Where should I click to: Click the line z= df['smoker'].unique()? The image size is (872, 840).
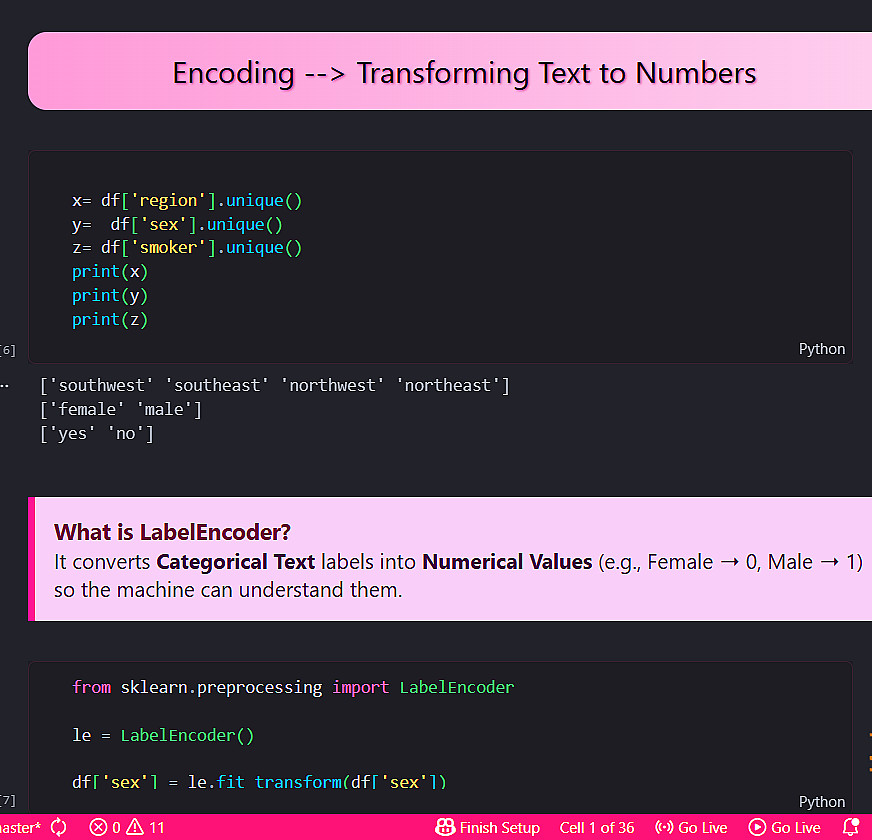[187, 248]
